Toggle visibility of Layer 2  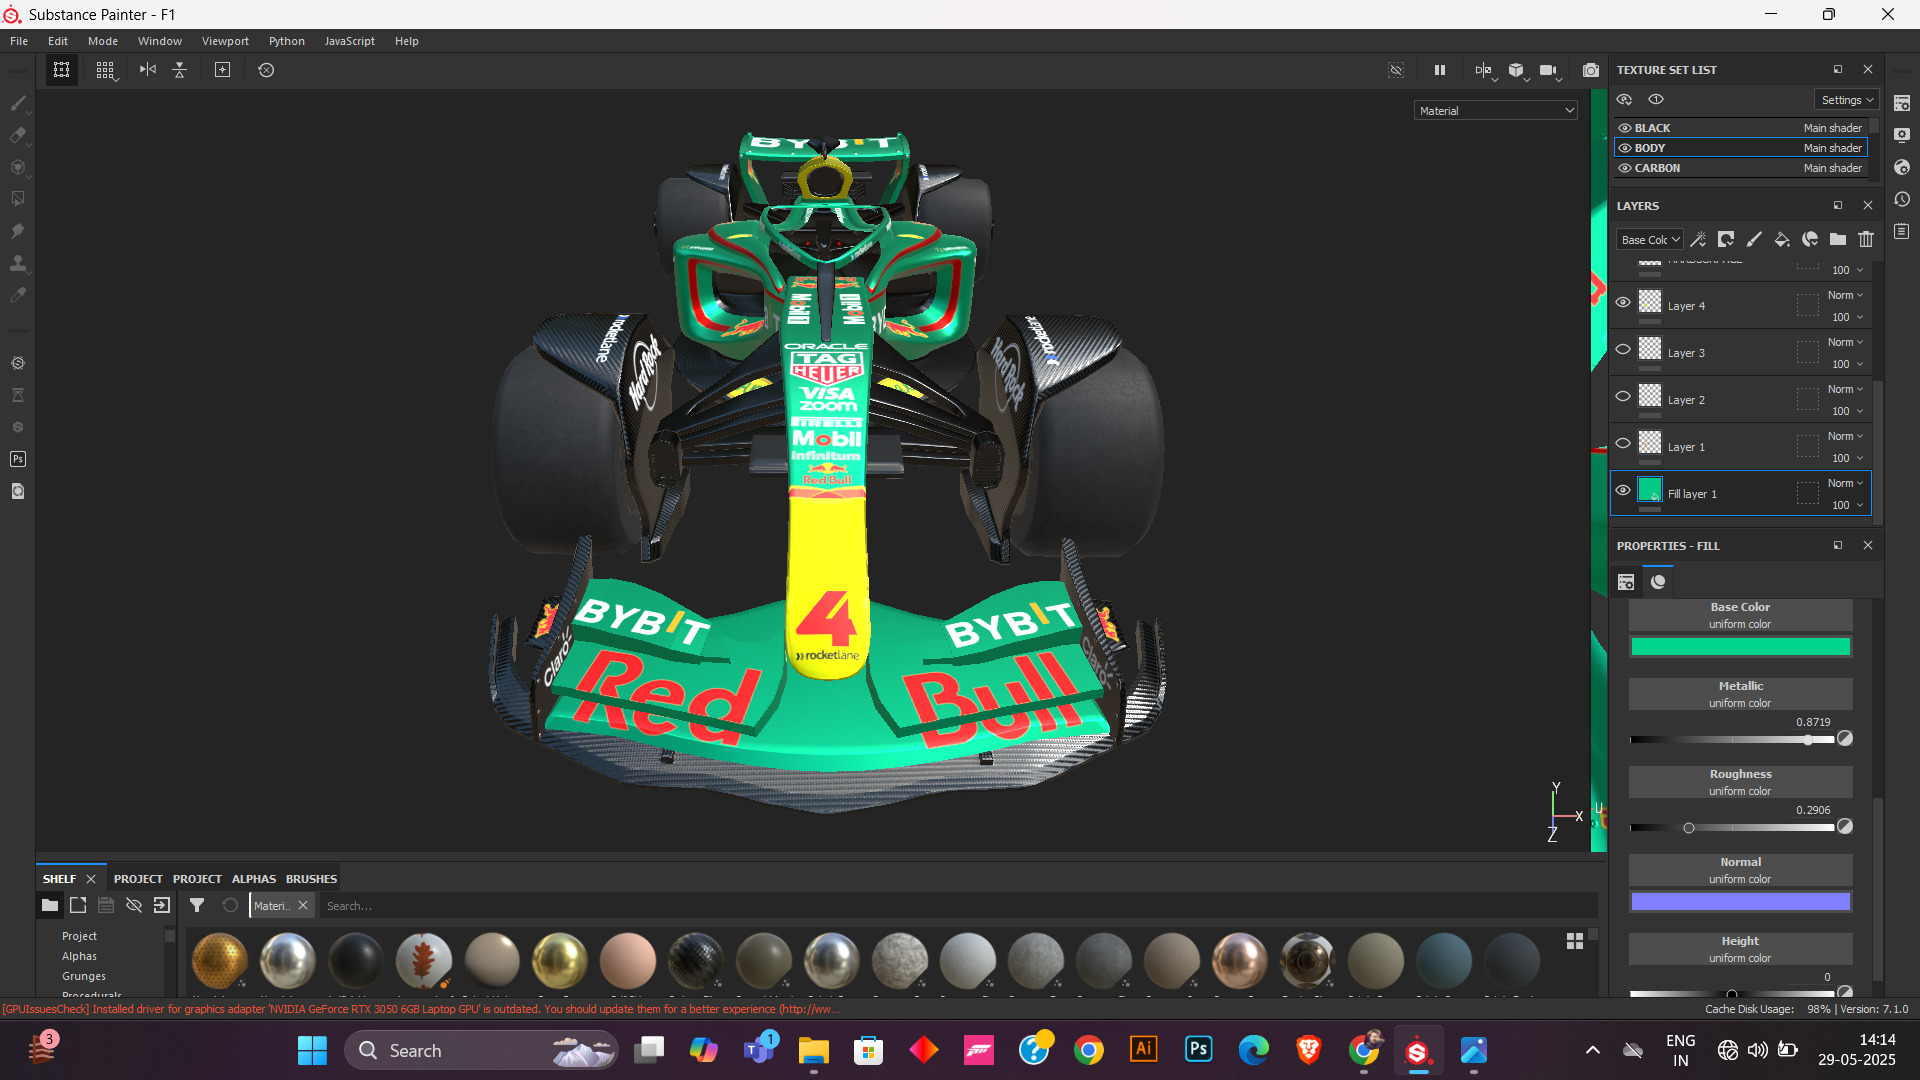point(1623,396)
